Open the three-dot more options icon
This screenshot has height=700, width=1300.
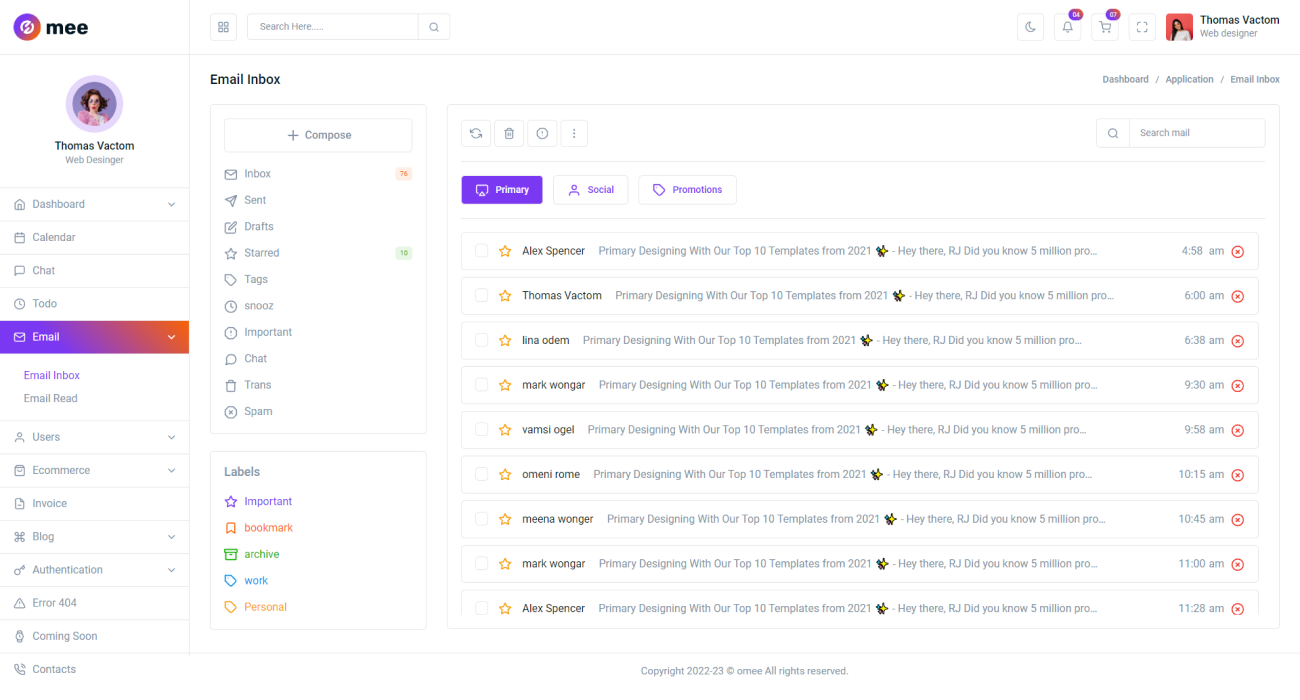tap(574, 132)
